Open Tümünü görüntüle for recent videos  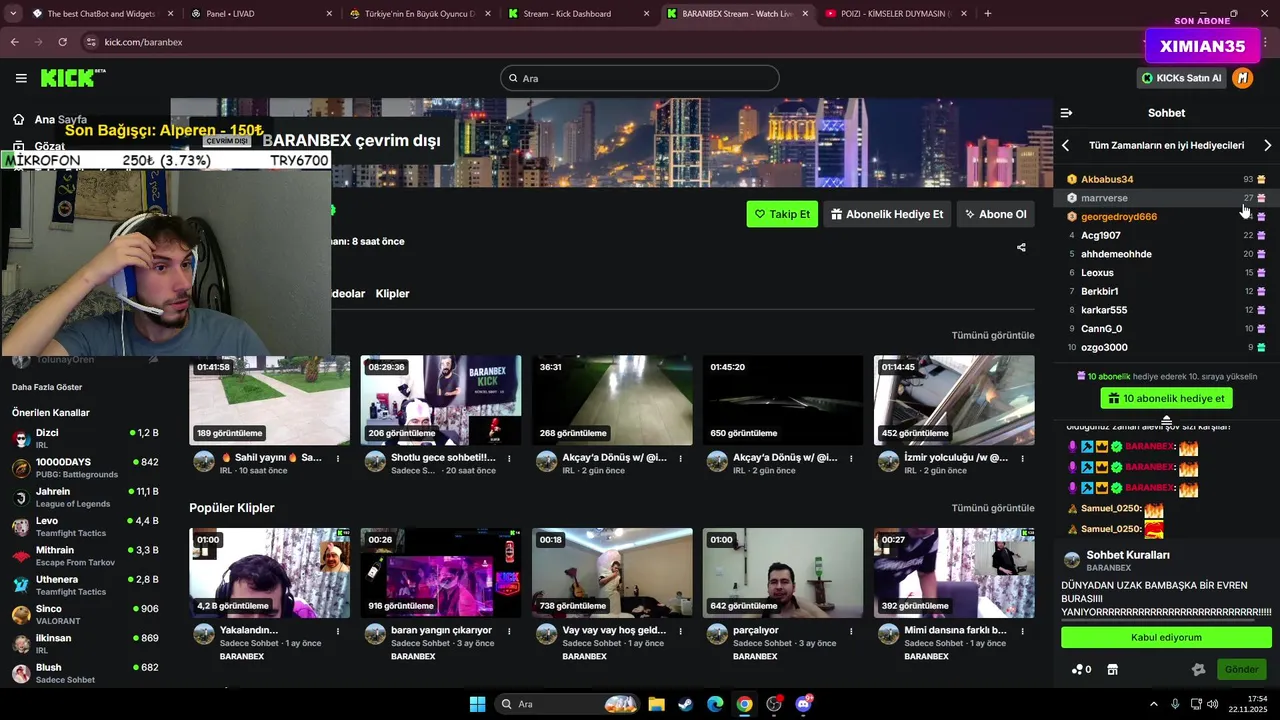coord(993,335)
